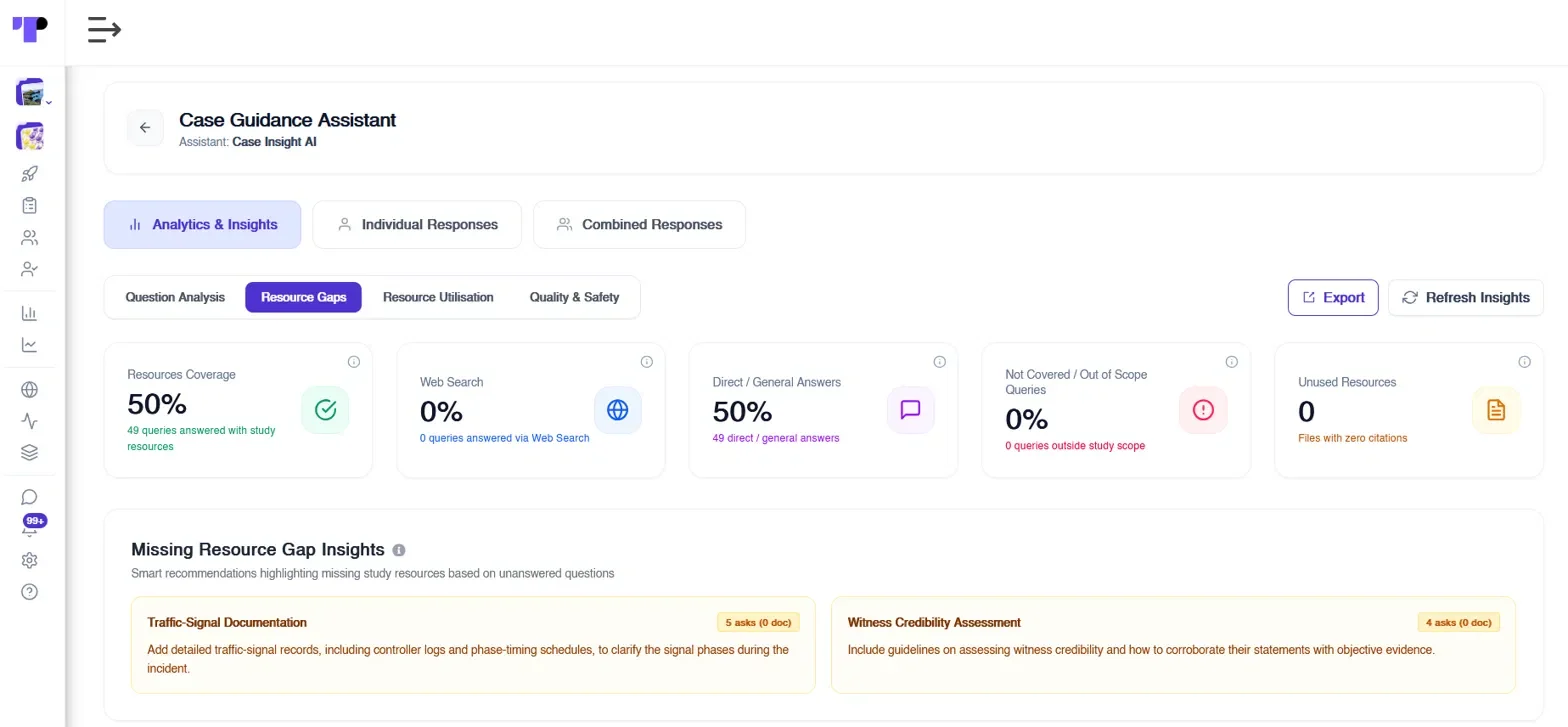Open notifications with the 99+ badge
Image resolution: width=1568 pixels, height=727 pixels.
(31, 527)
